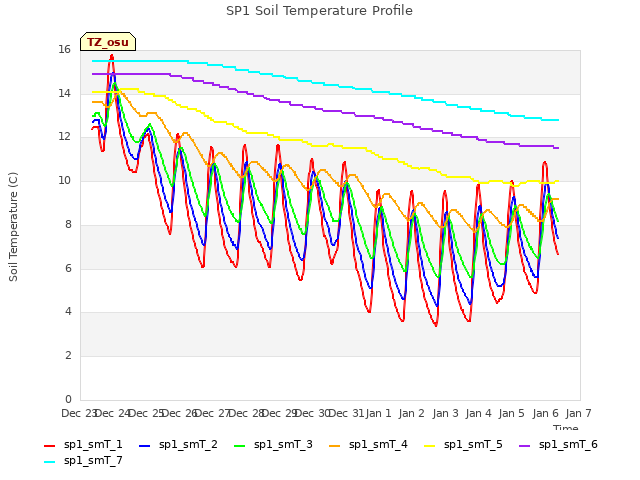This screenshot has width=640, height=480.
Task: Click the chart title SP1 Soil Temperature Profile
Action: [319, 11]
